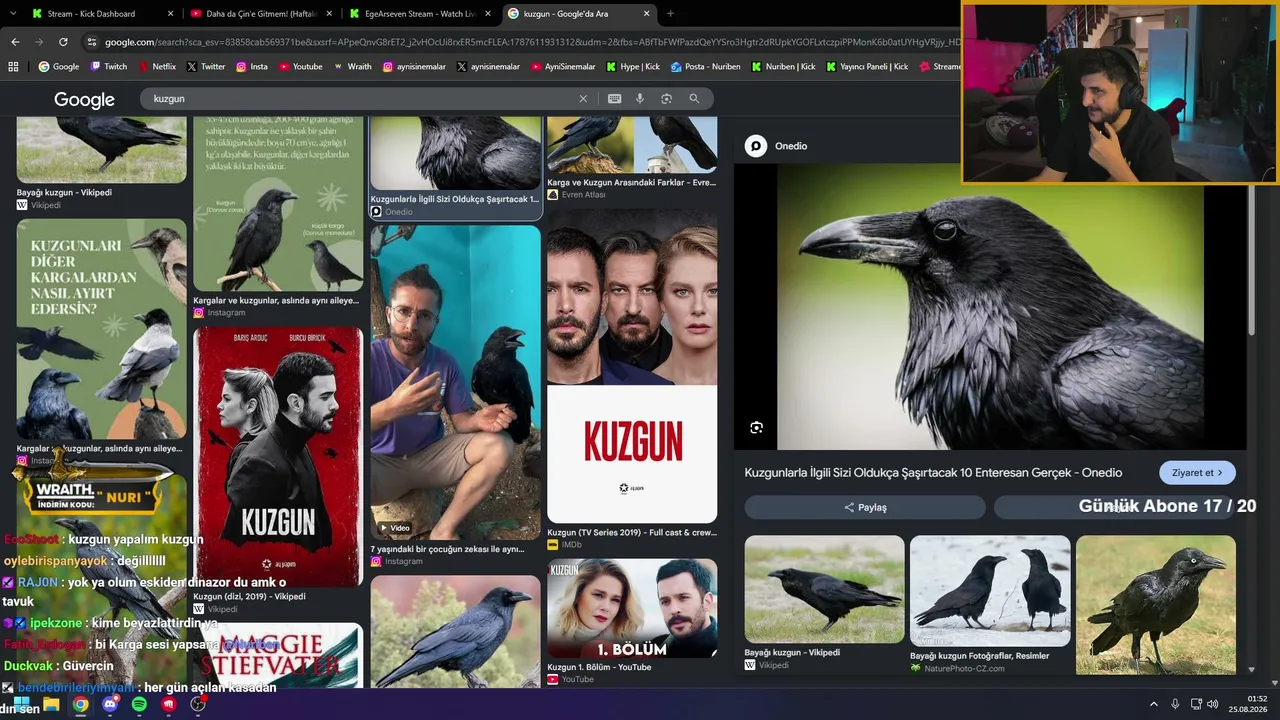Open the Twitch bookmark

(x=109, y=67)
